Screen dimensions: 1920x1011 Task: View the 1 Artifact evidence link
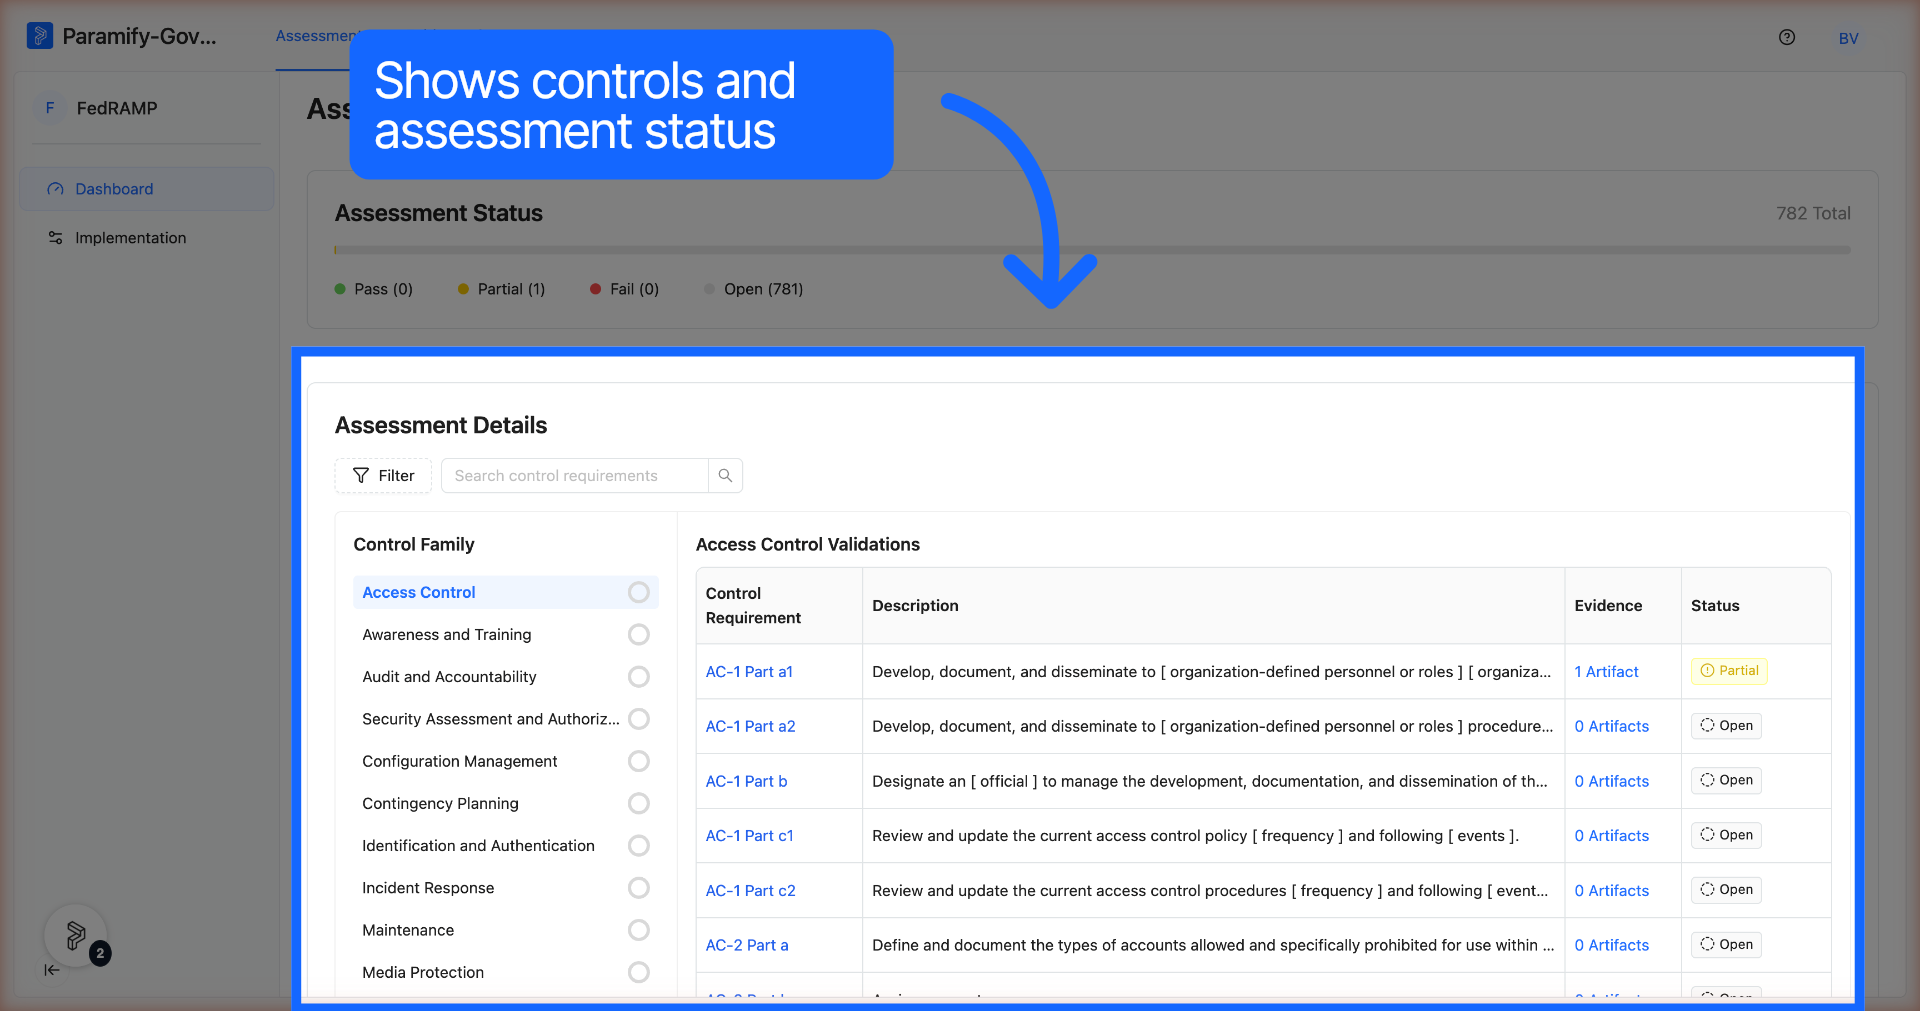(x=1606, y=672)
